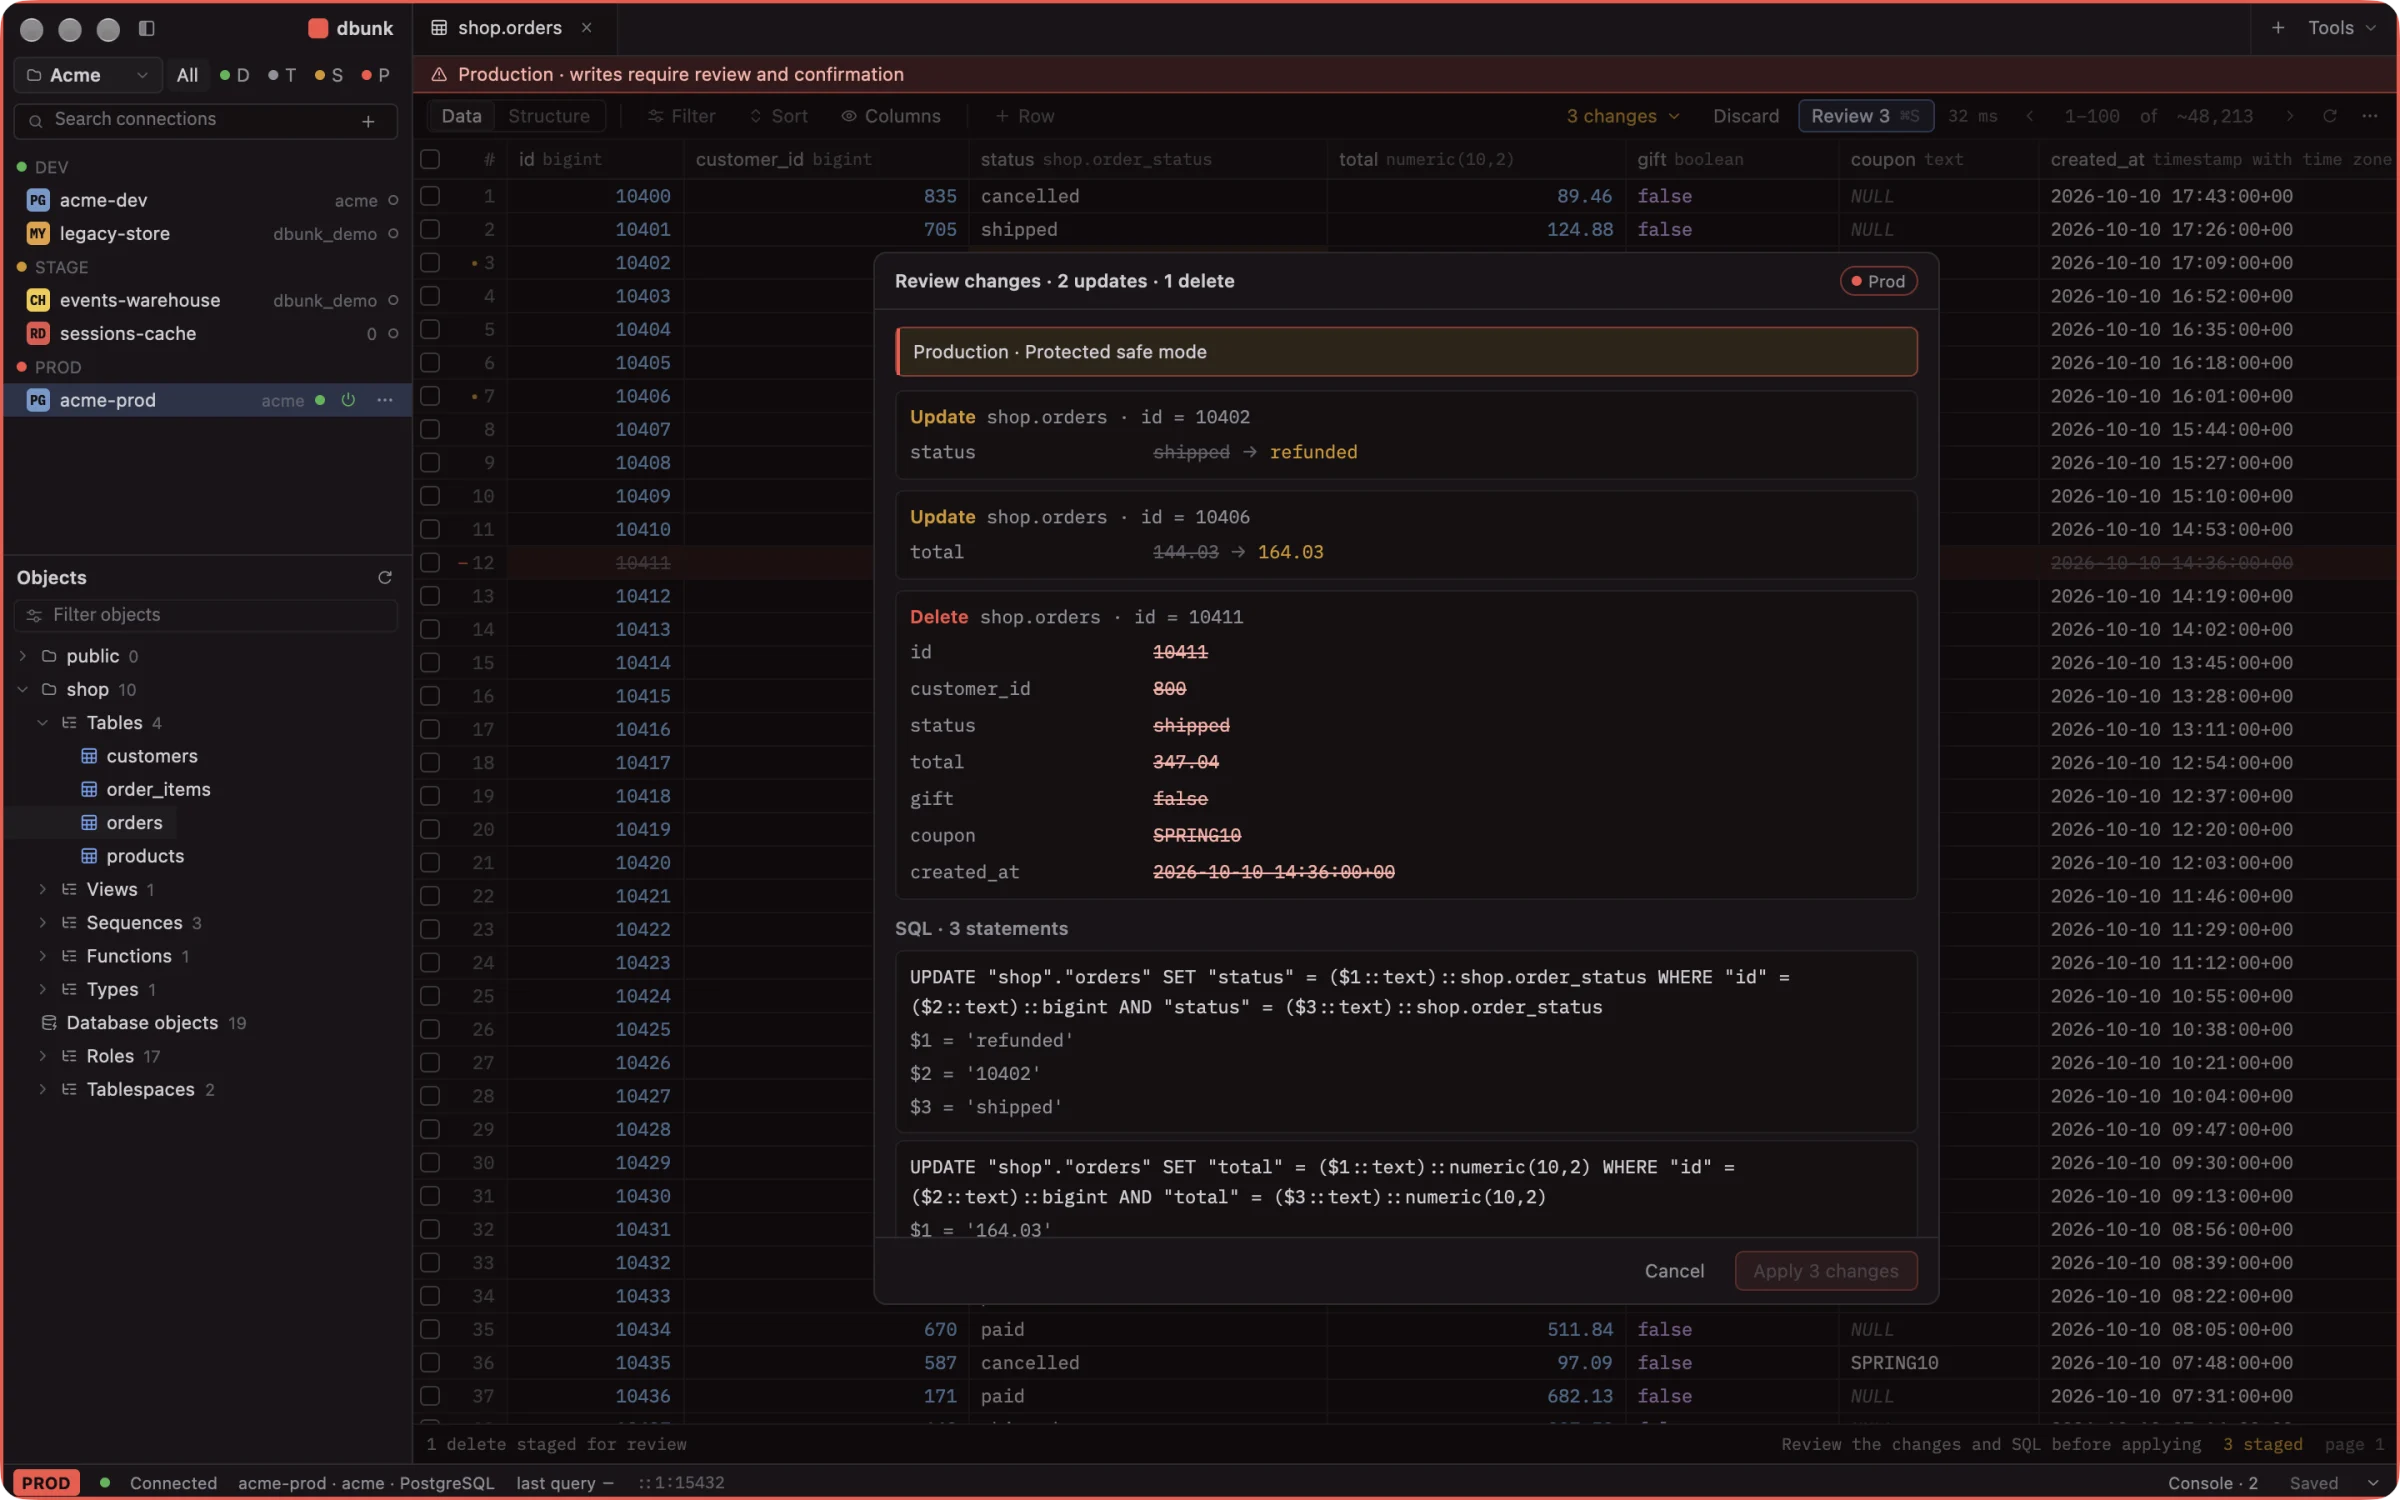Click the orders table icon in tree

[89, 822]
